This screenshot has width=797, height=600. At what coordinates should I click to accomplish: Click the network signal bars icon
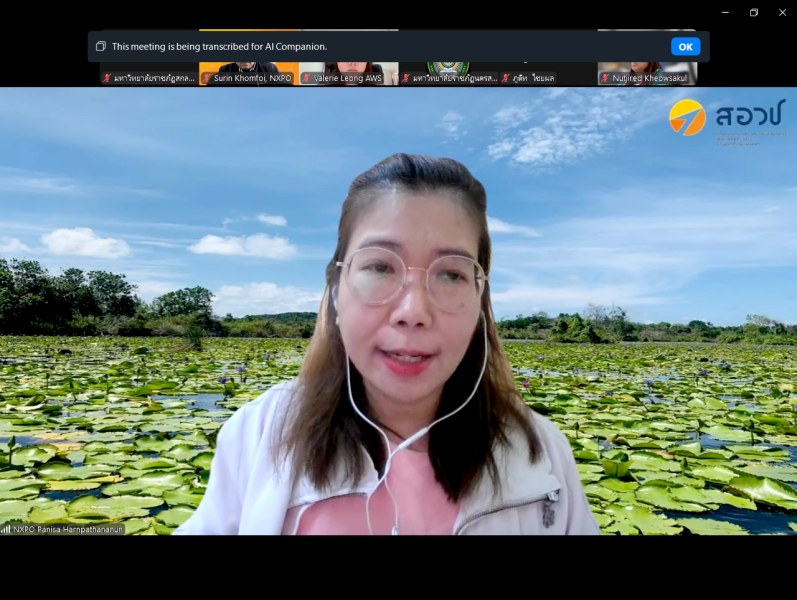point(6,529)
